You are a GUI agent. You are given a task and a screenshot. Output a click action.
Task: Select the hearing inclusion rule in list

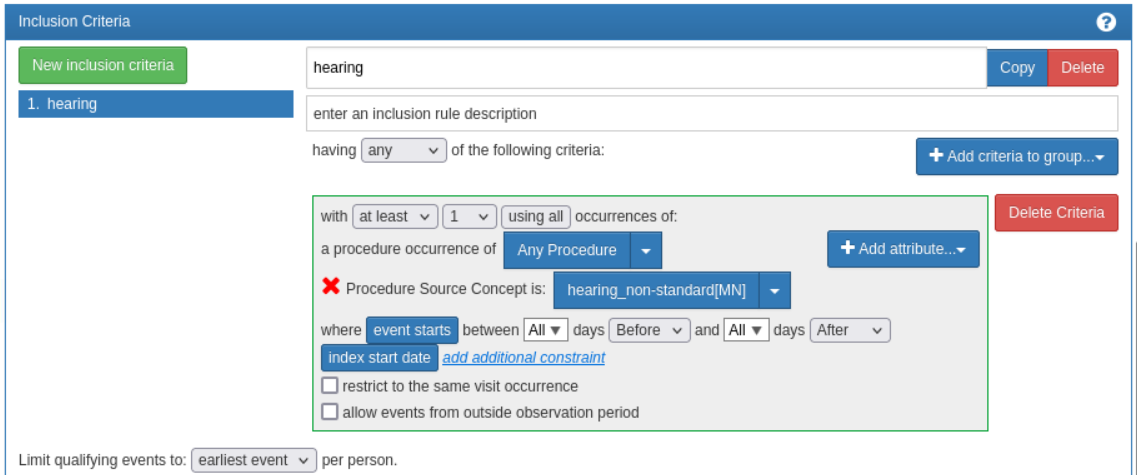(156, 104)
